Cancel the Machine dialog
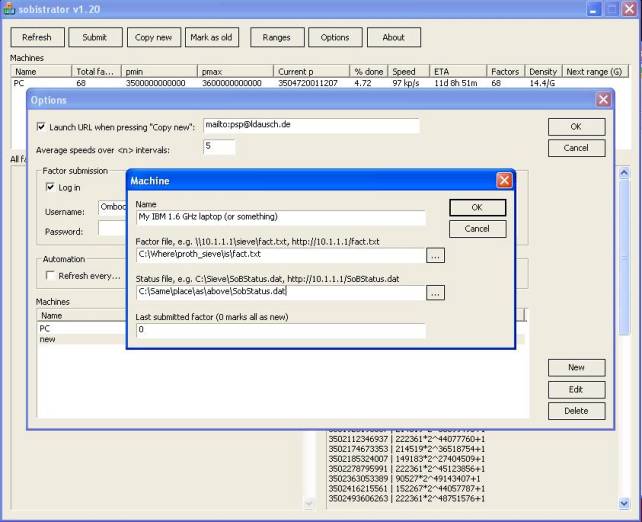Viewport: 642px width, 522px height. point(477,229)
